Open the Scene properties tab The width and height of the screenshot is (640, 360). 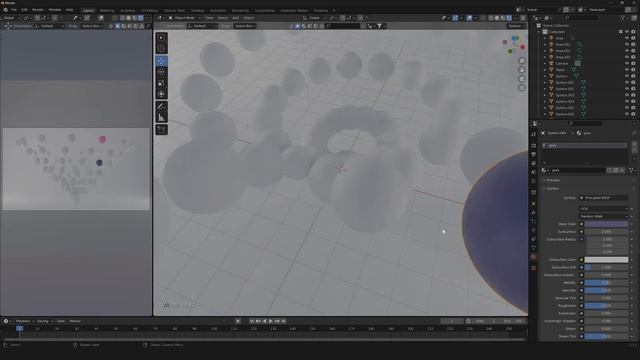[x=533, y=172]
